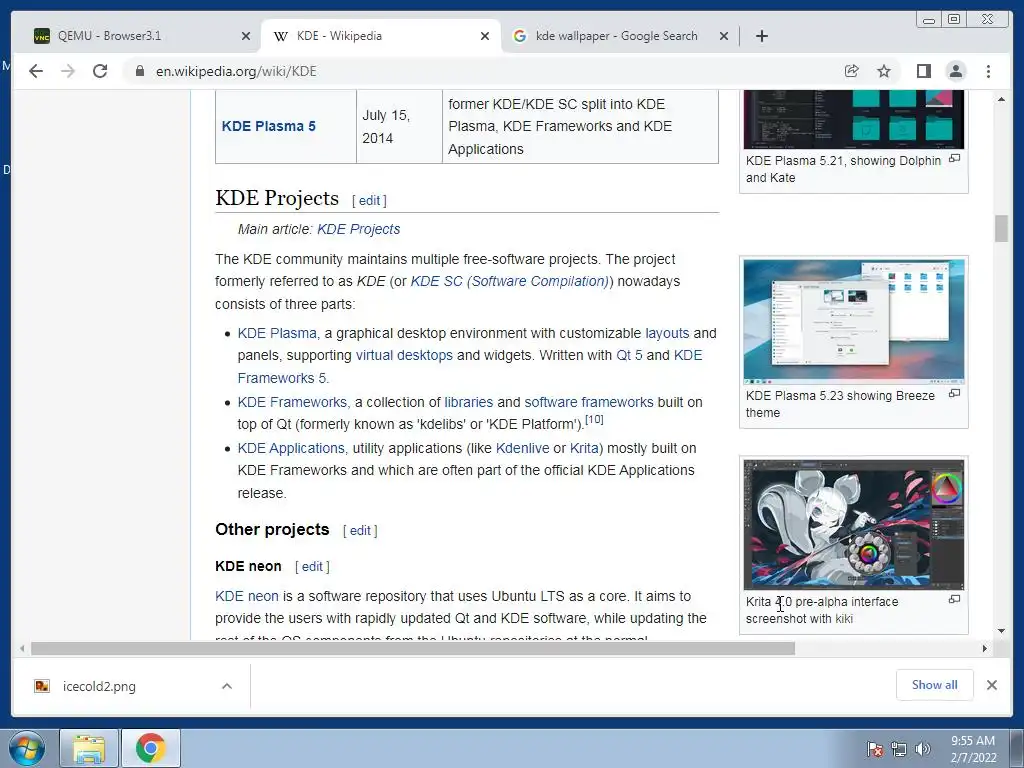Switch to kde wallpaper Google Search tab
The image size is (1024, 768).
(x=616, y=36)
